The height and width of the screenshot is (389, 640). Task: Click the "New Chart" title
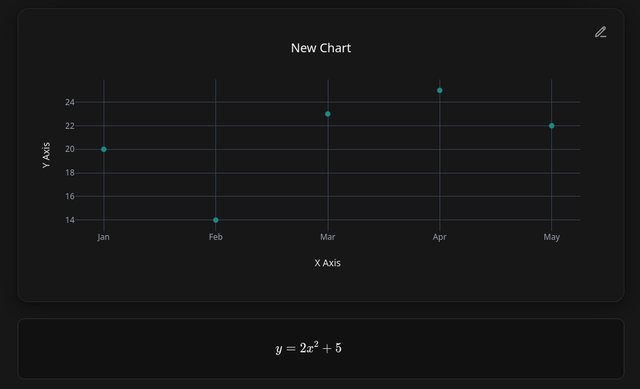click(321, 48)
